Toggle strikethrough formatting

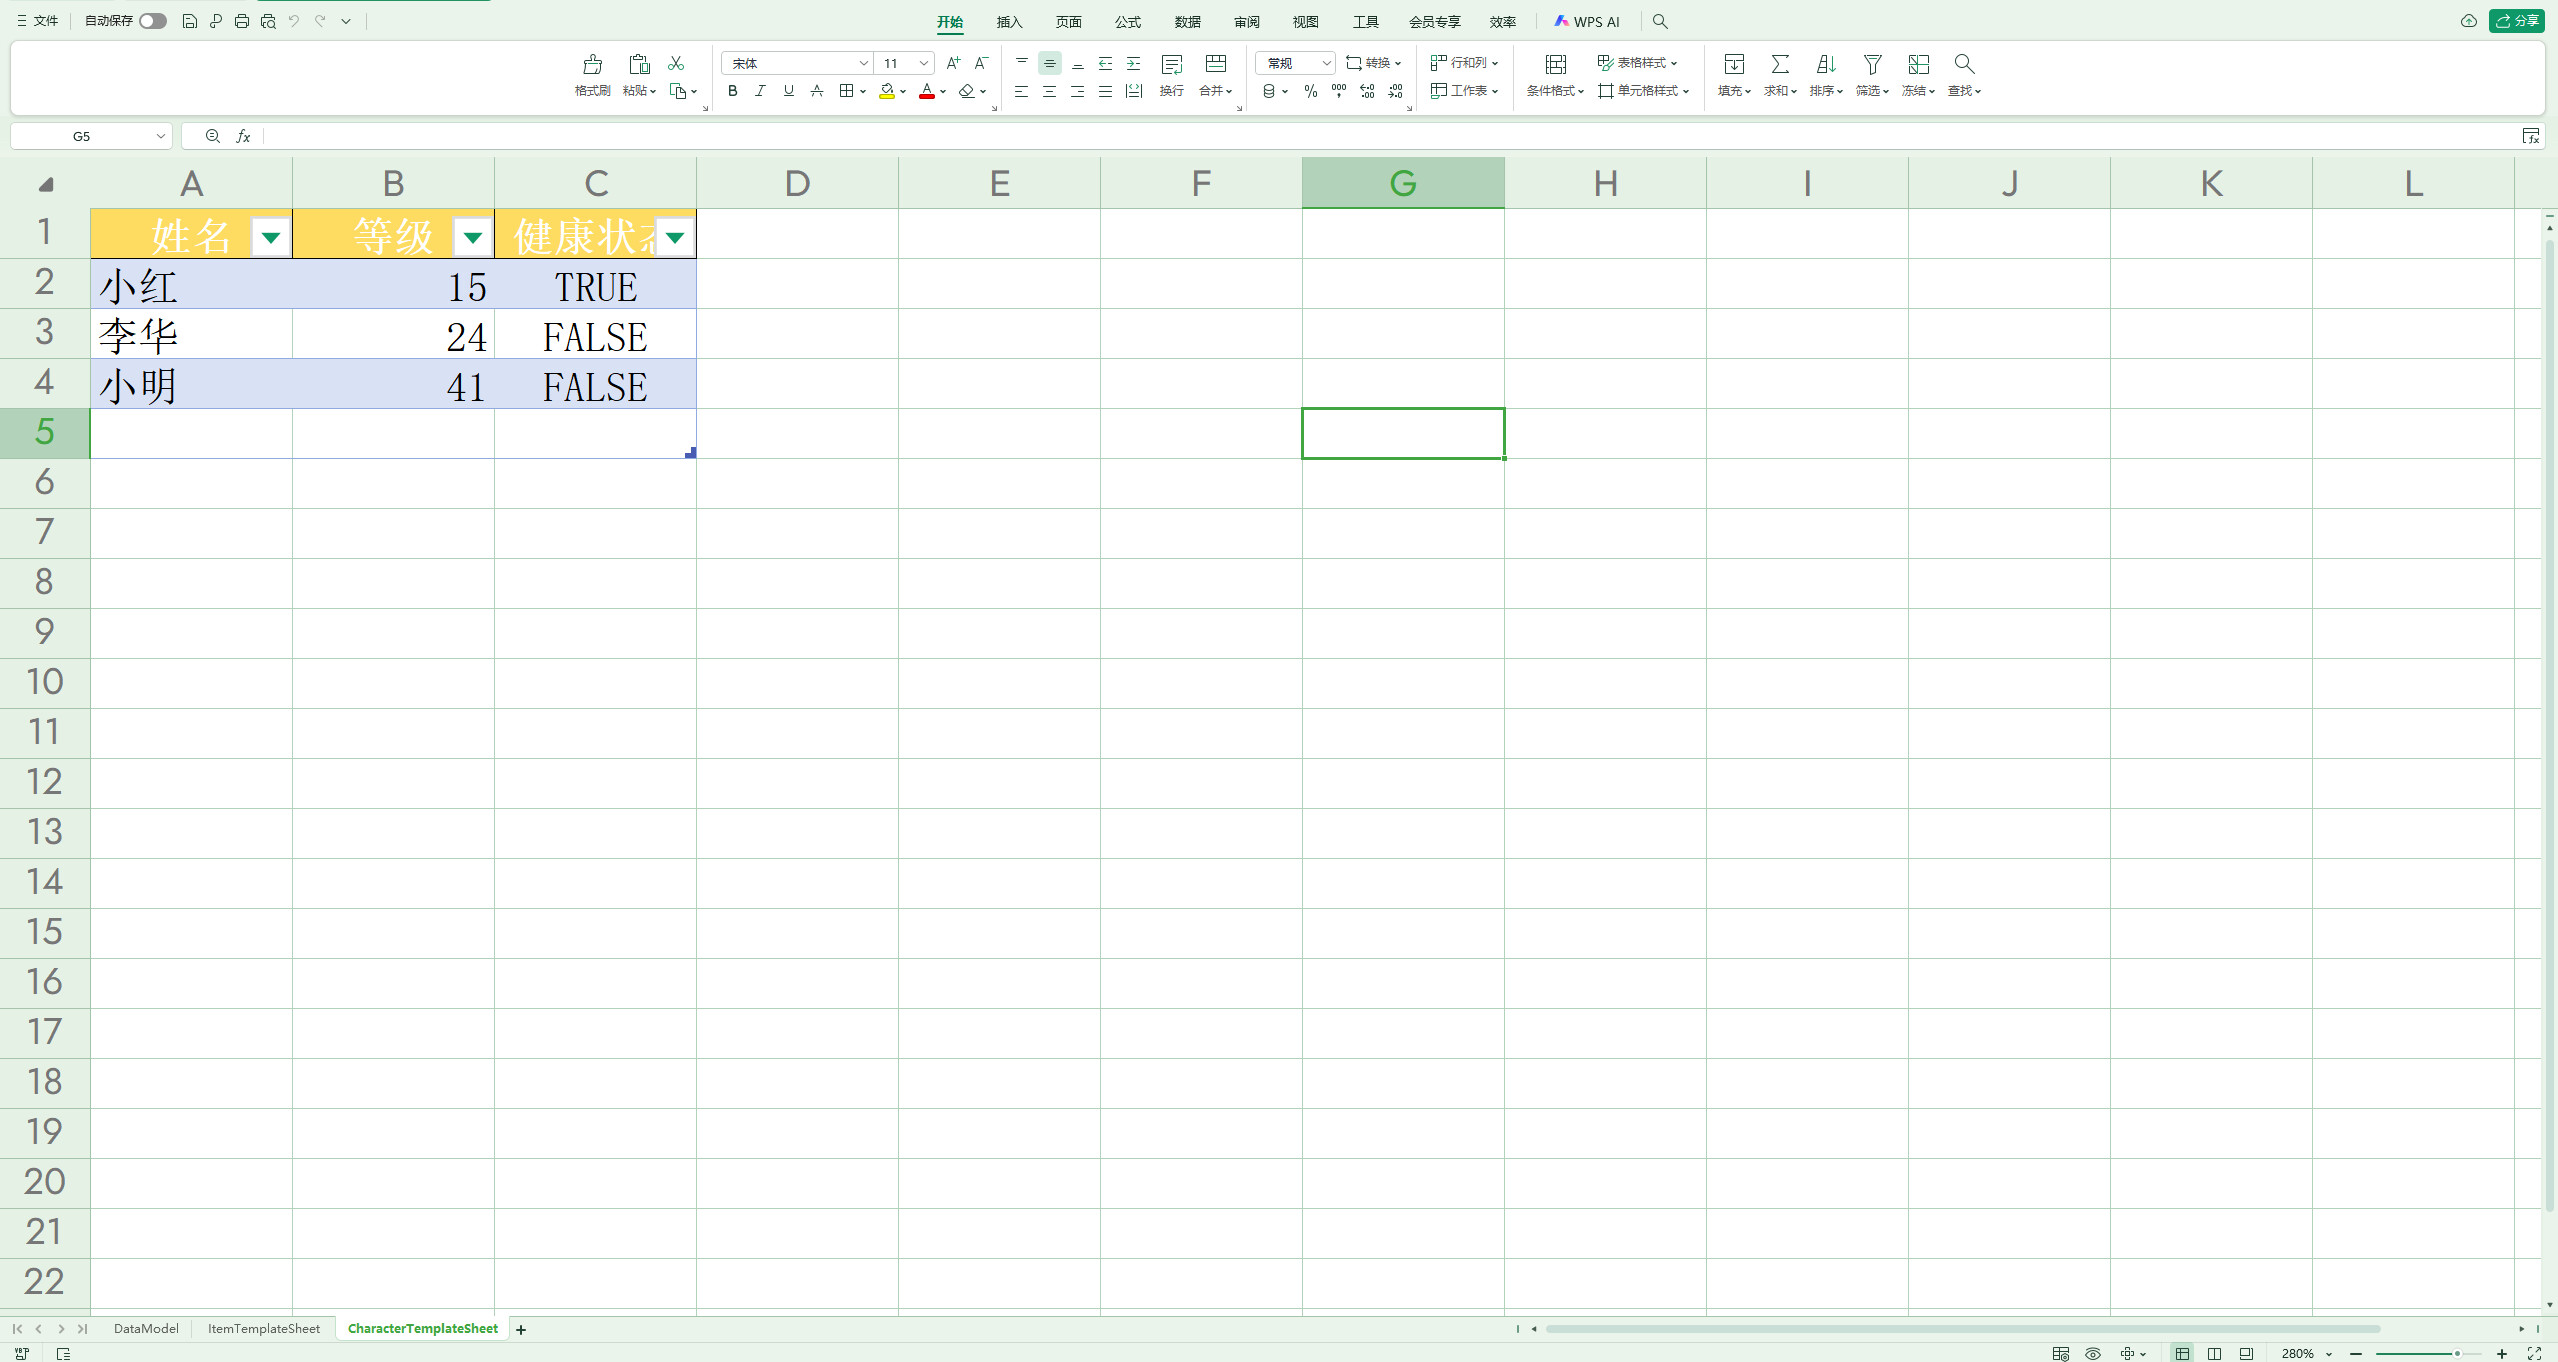coord(817,91)
